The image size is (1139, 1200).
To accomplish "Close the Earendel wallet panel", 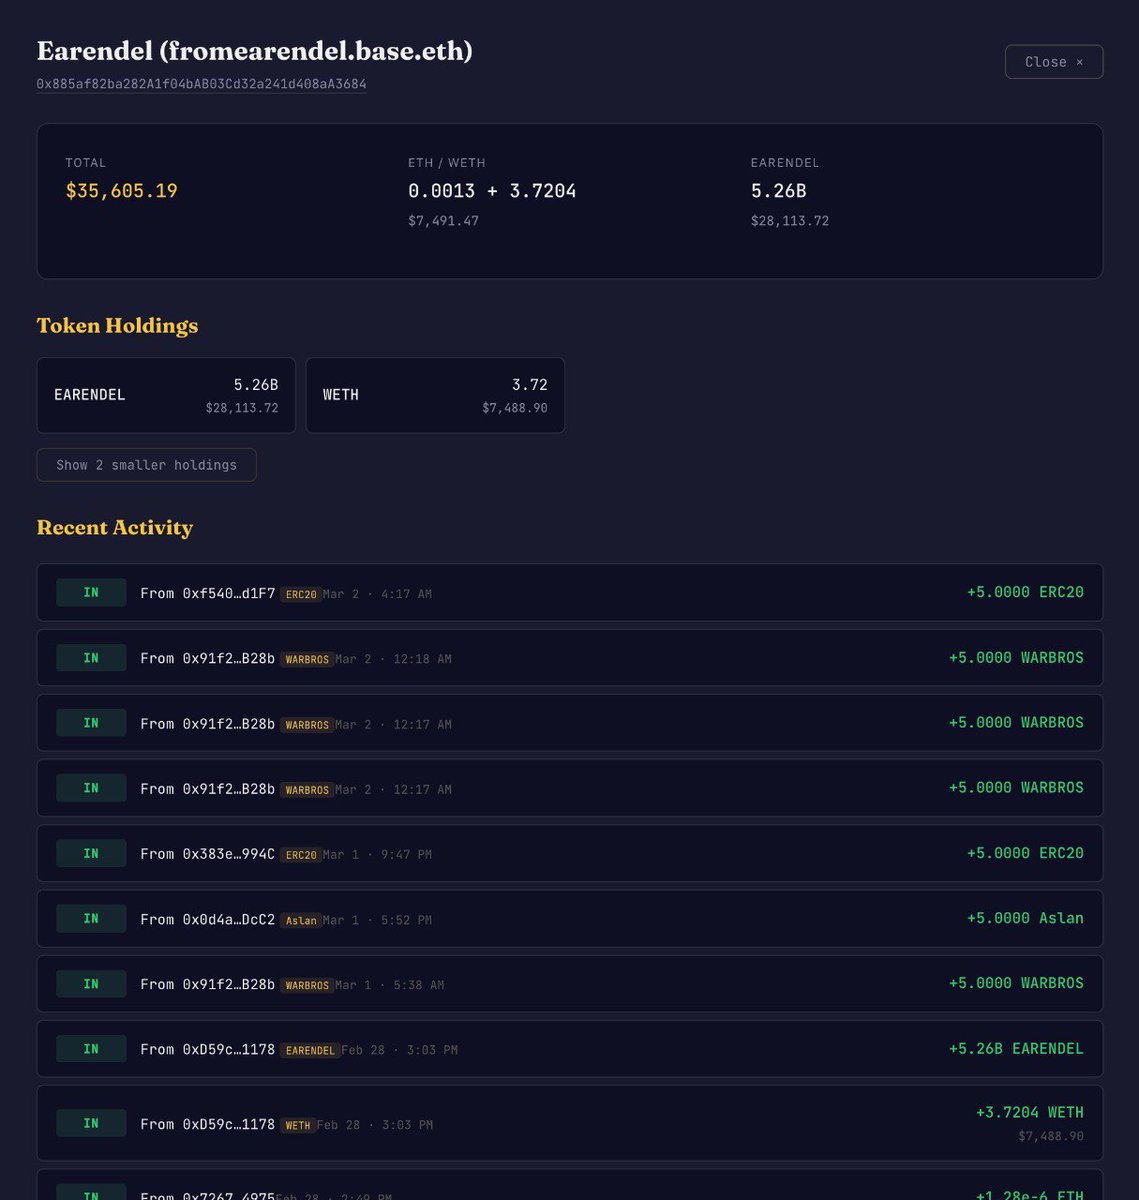I will [x=1054, y=62].
